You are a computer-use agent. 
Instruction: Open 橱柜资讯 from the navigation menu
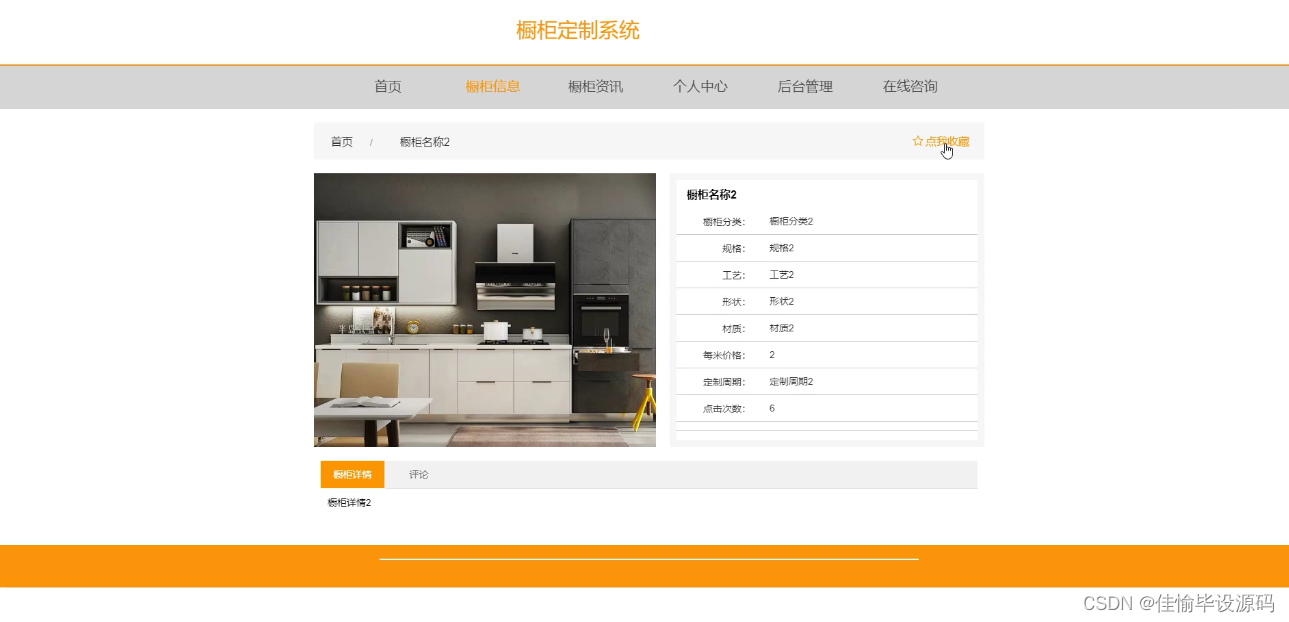tap(594, 87)
